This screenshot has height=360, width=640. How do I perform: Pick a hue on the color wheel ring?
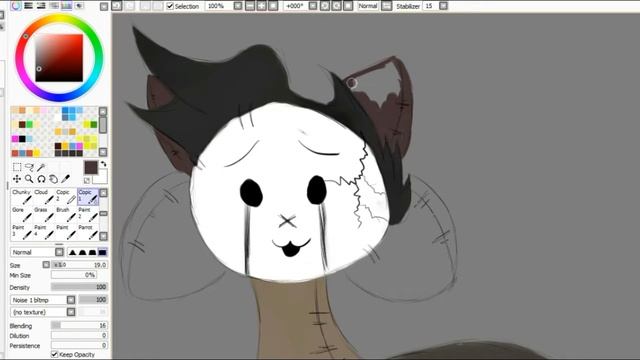click(59, 17)
